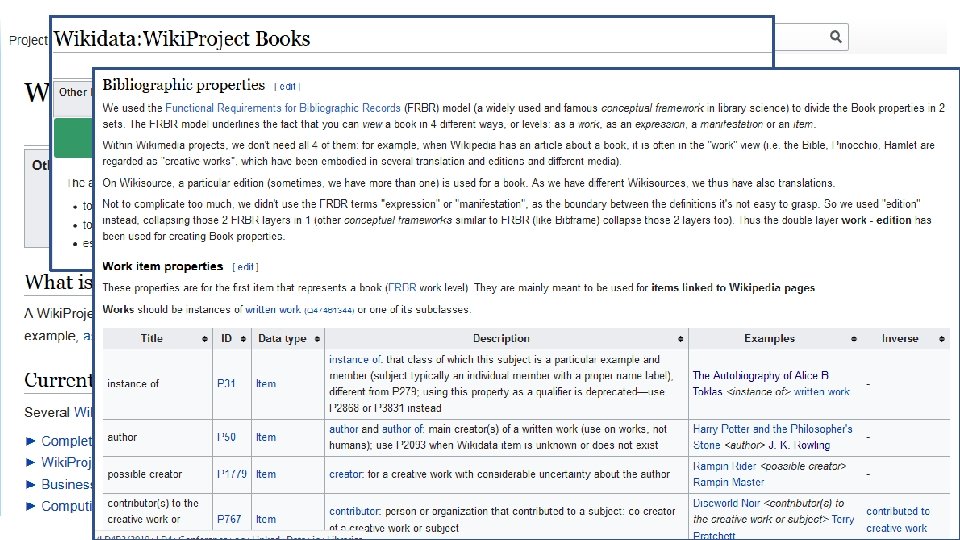Open property P50 link
The width and height of the screenshot is (960, 540).
pyautogui.click(x=226, y=438)
